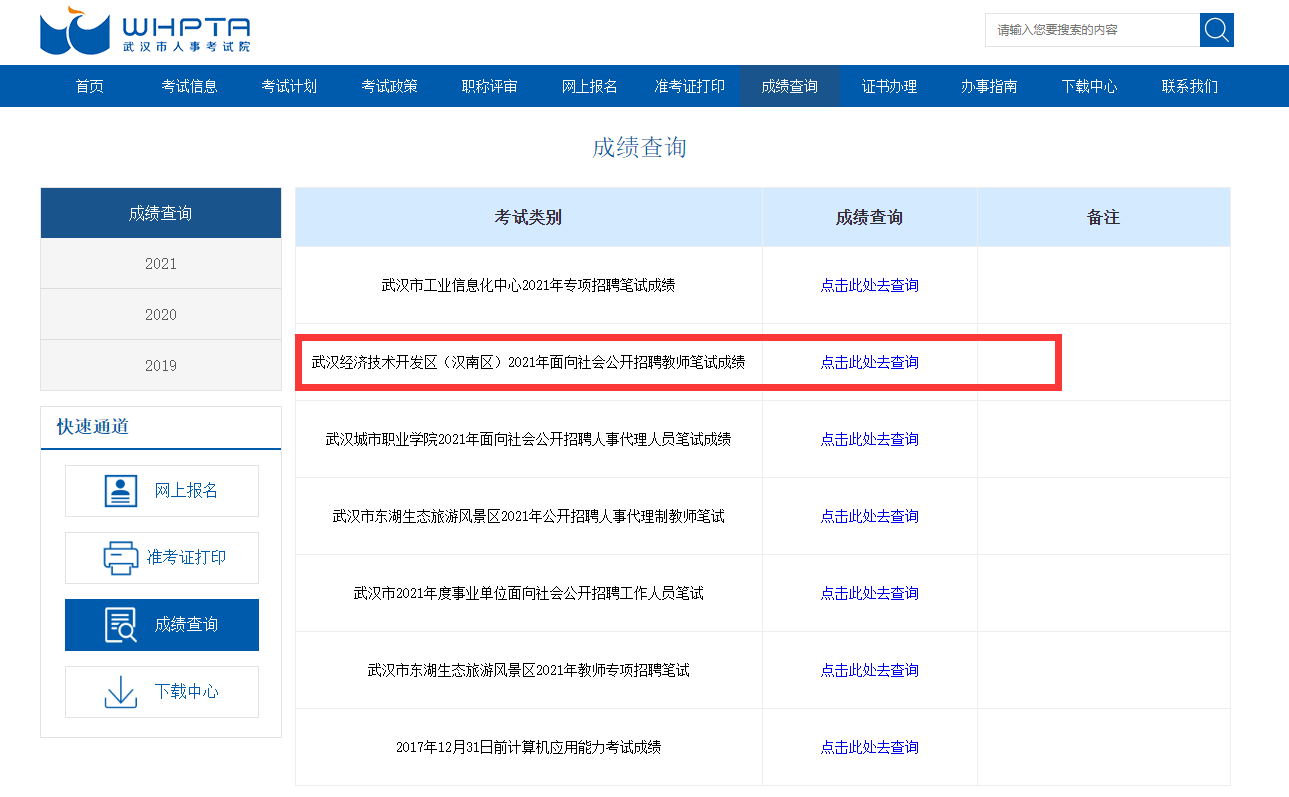Query 计算机应用能力考试 score link

870,747
